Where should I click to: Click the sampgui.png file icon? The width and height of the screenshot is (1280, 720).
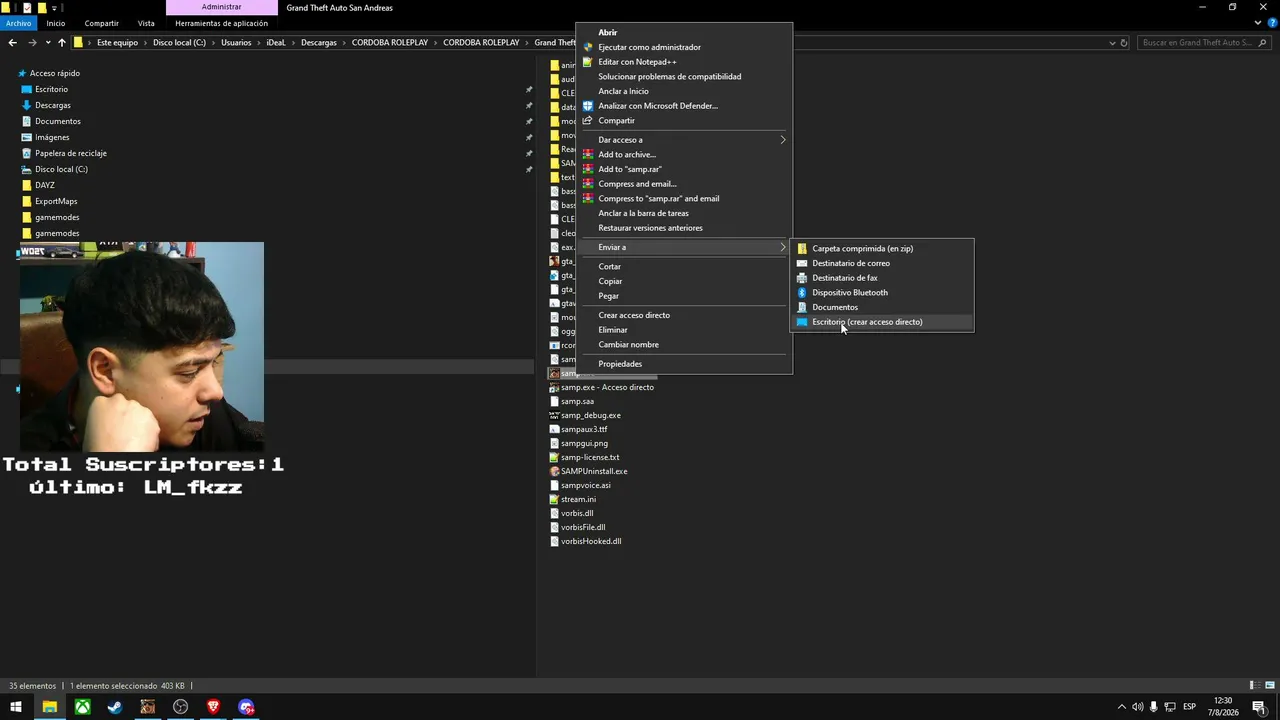click(554, 443)
